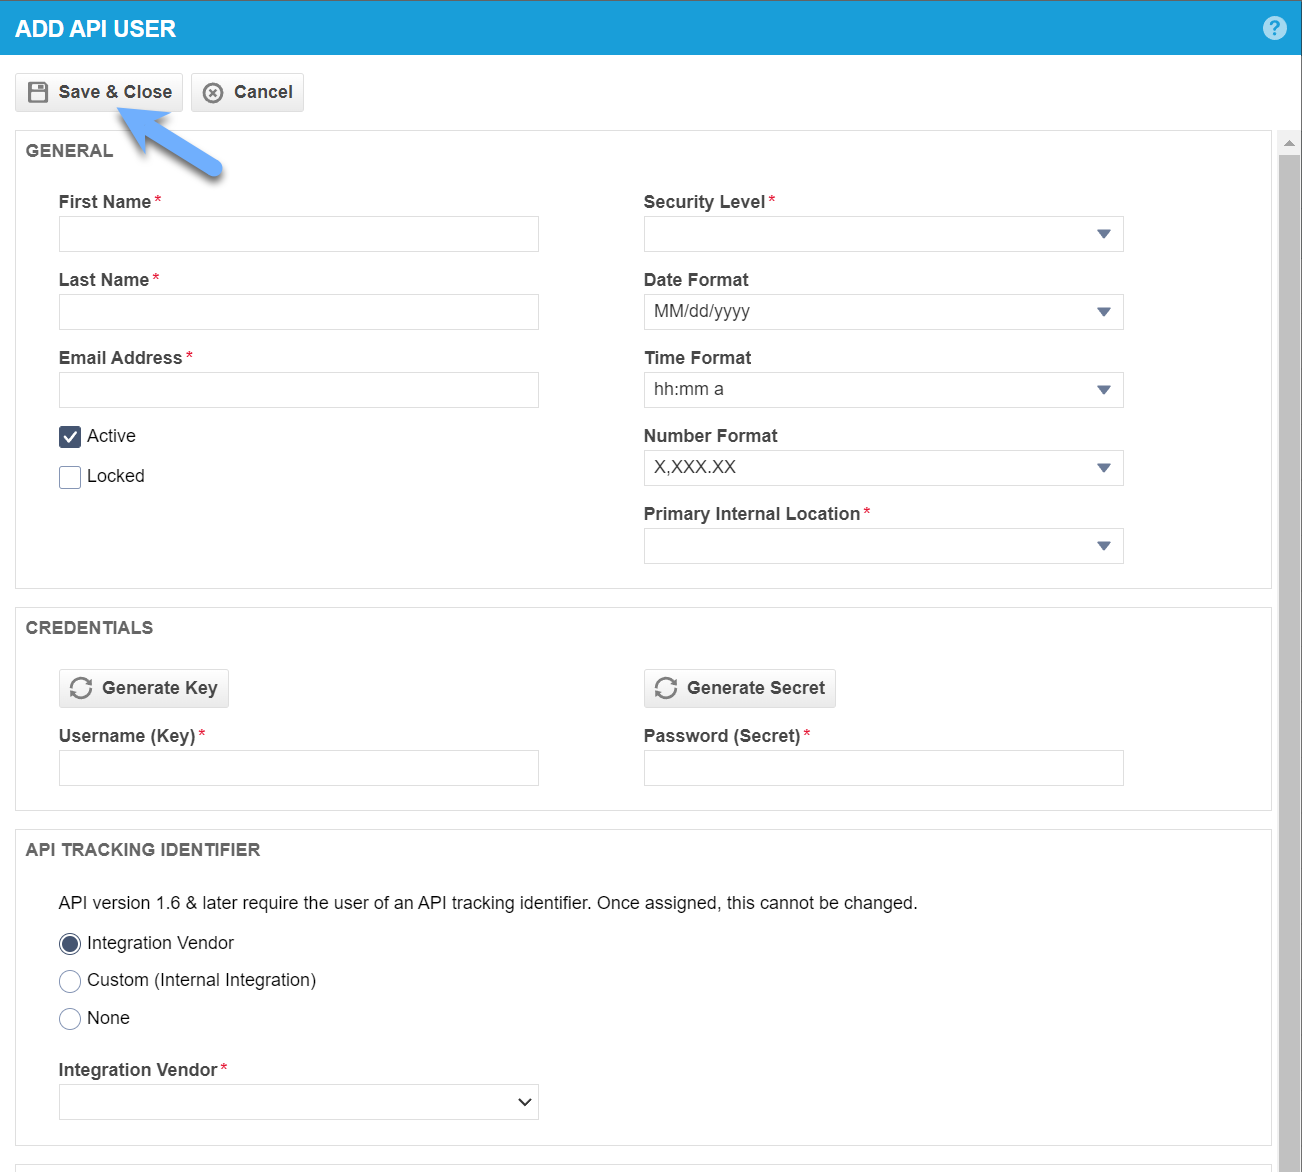Open the help question mark icon
Image resolution: width=1302 pixels, height=1172 pixels.
pos(1274,28)
